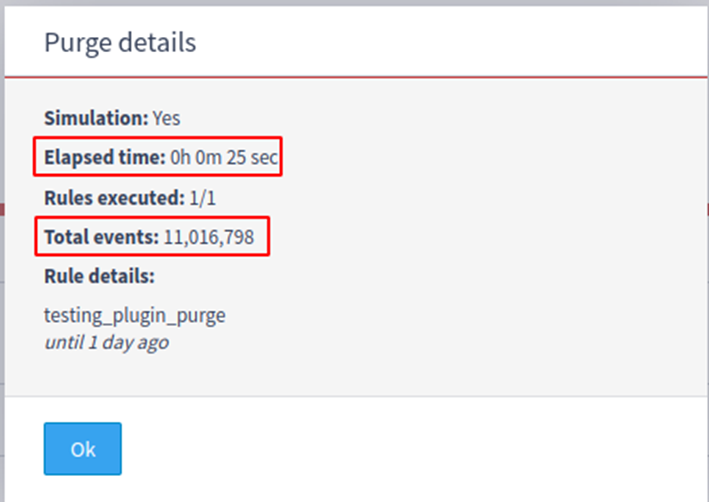
Task: Click the until 1 day ago text
Action: [106, 342]
